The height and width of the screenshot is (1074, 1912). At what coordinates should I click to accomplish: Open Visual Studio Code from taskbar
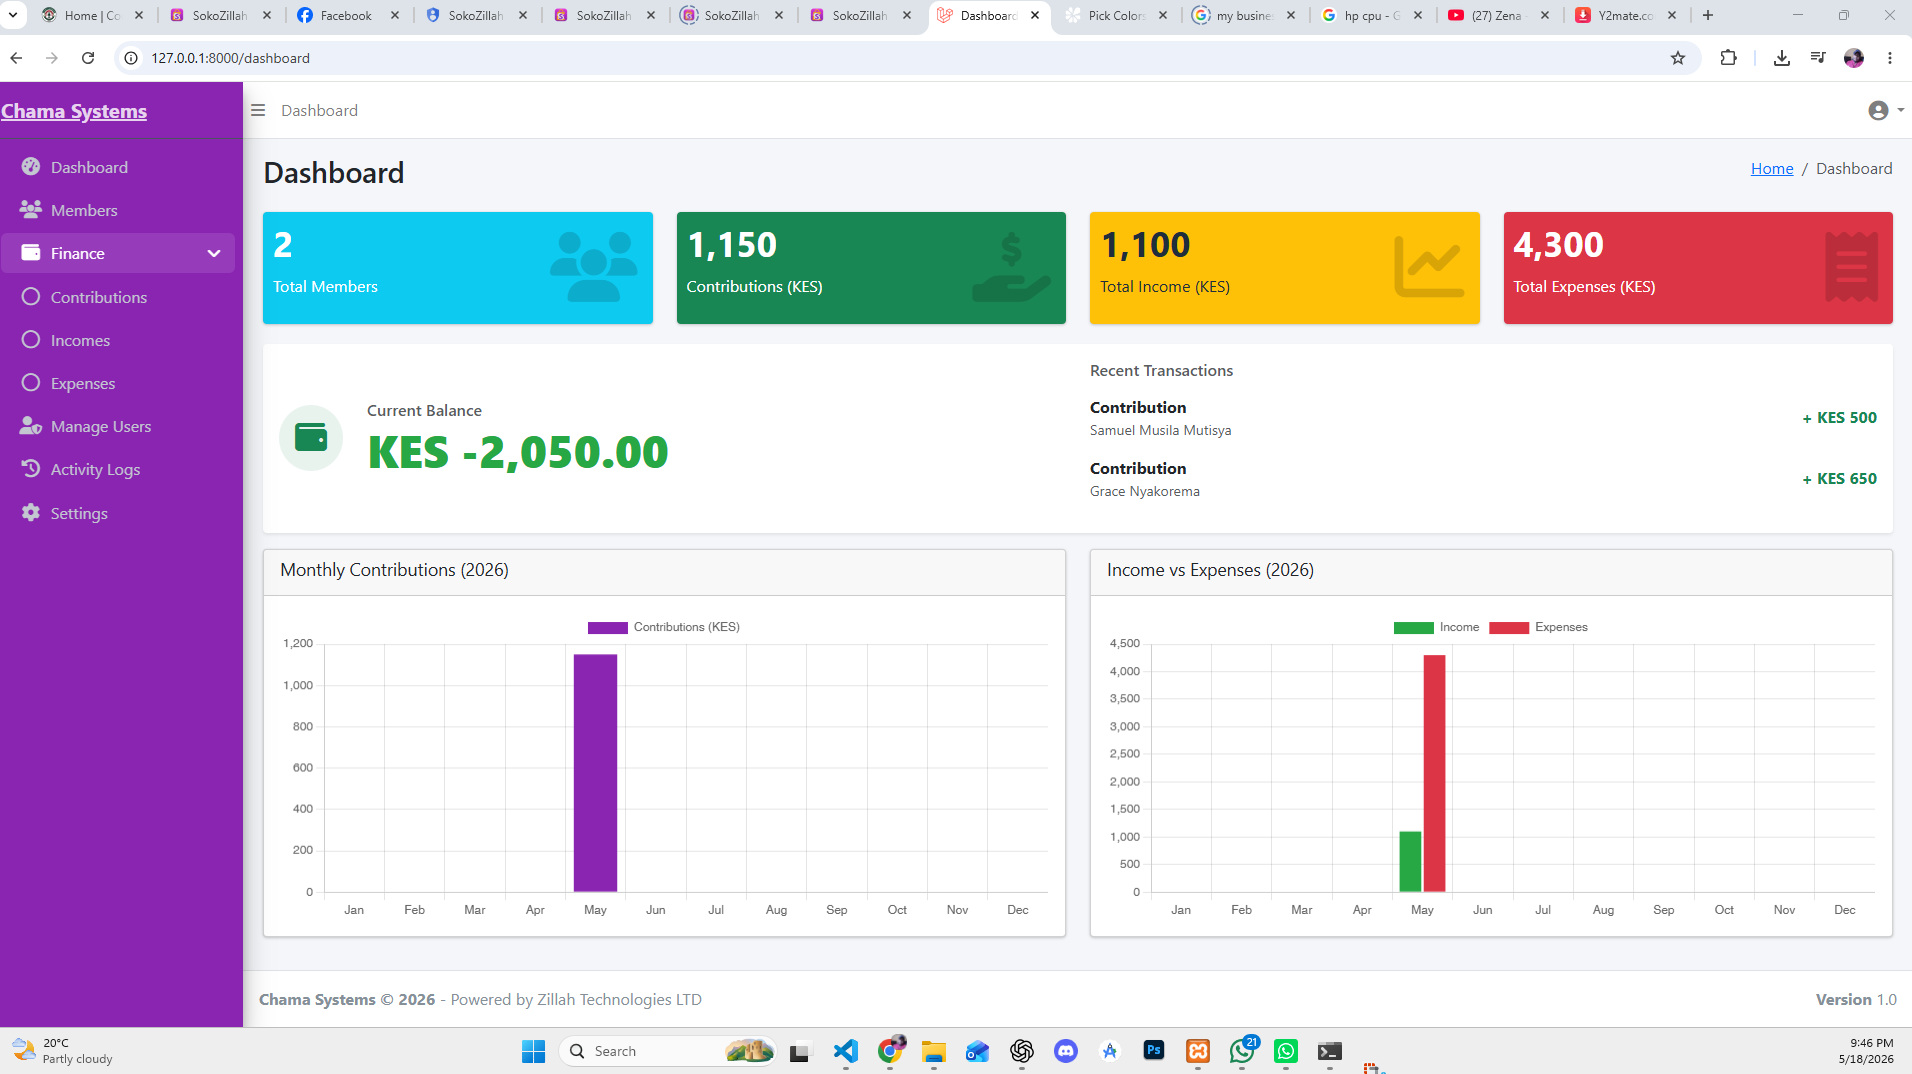tap(846, 1051)
